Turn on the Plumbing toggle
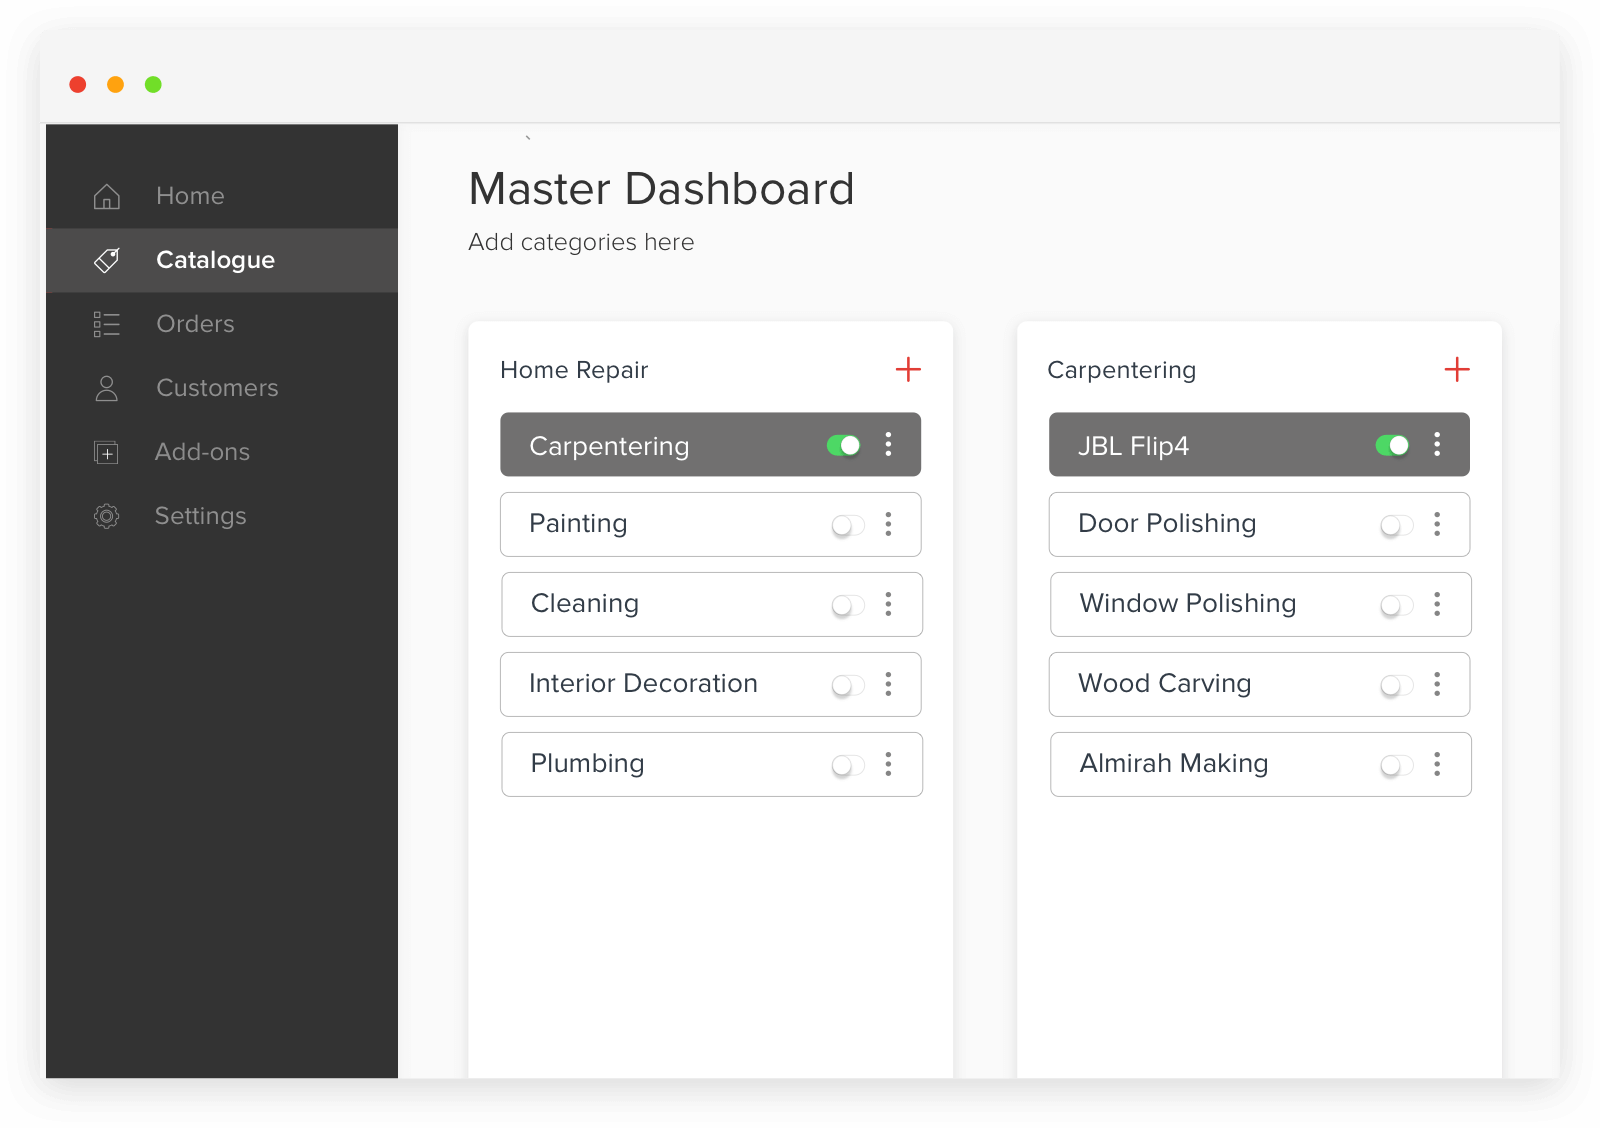The height and width of the screenshot is (1128, 1600). (848, 765)
